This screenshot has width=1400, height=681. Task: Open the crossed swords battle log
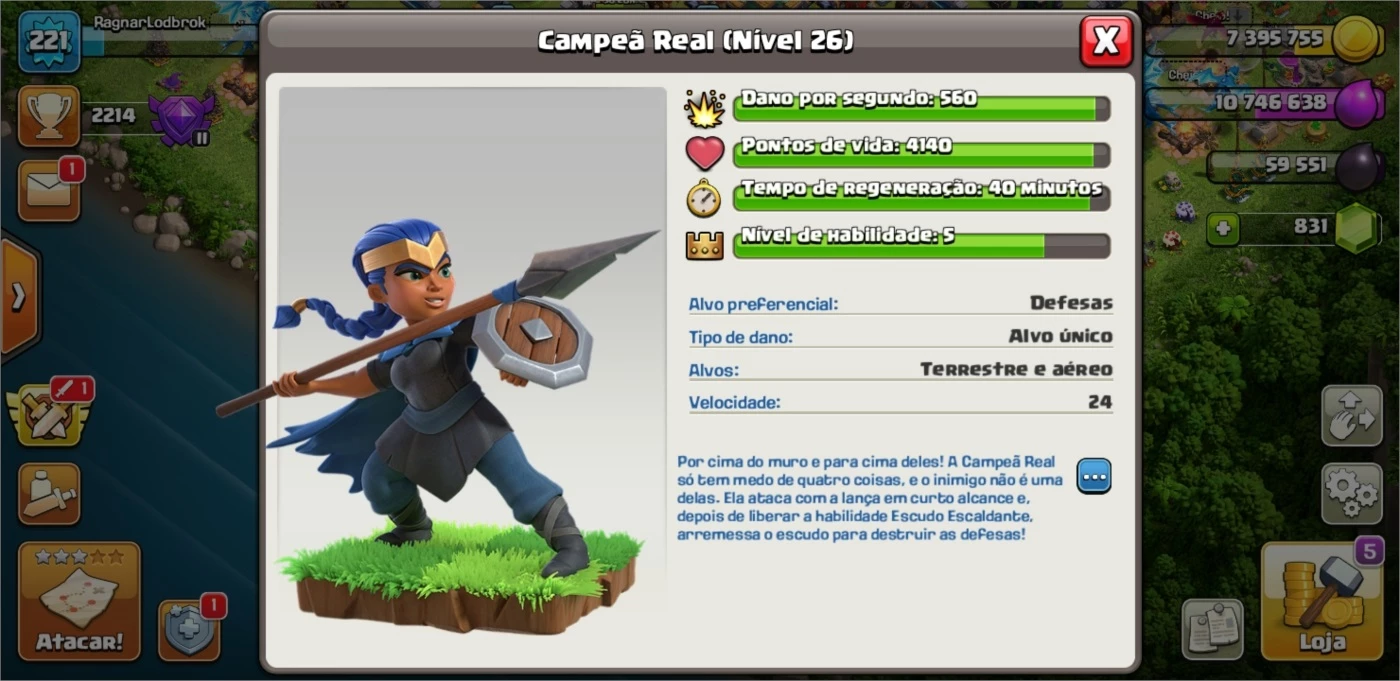click(47, 414)
